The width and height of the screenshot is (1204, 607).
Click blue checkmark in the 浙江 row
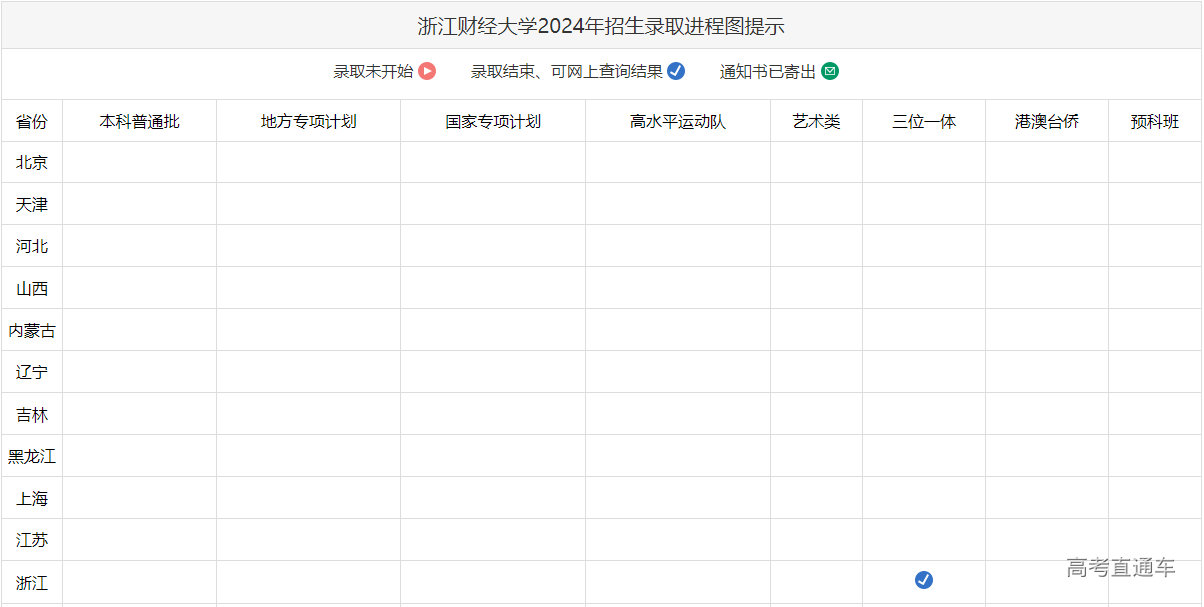click(x=924, y=580)
